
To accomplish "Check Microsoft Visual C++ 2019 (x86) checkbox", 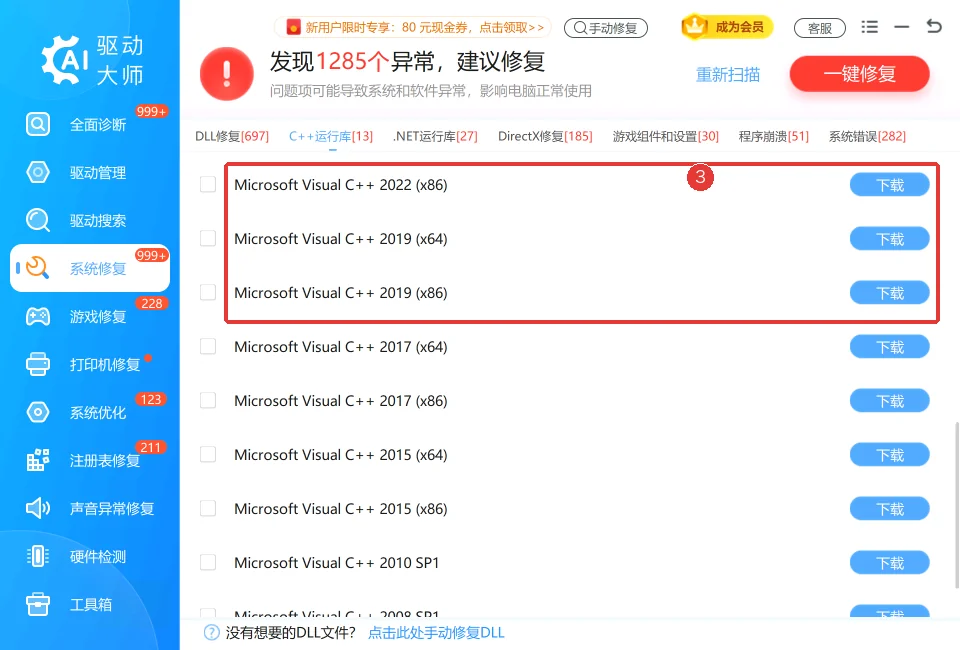I will point(208,292).
